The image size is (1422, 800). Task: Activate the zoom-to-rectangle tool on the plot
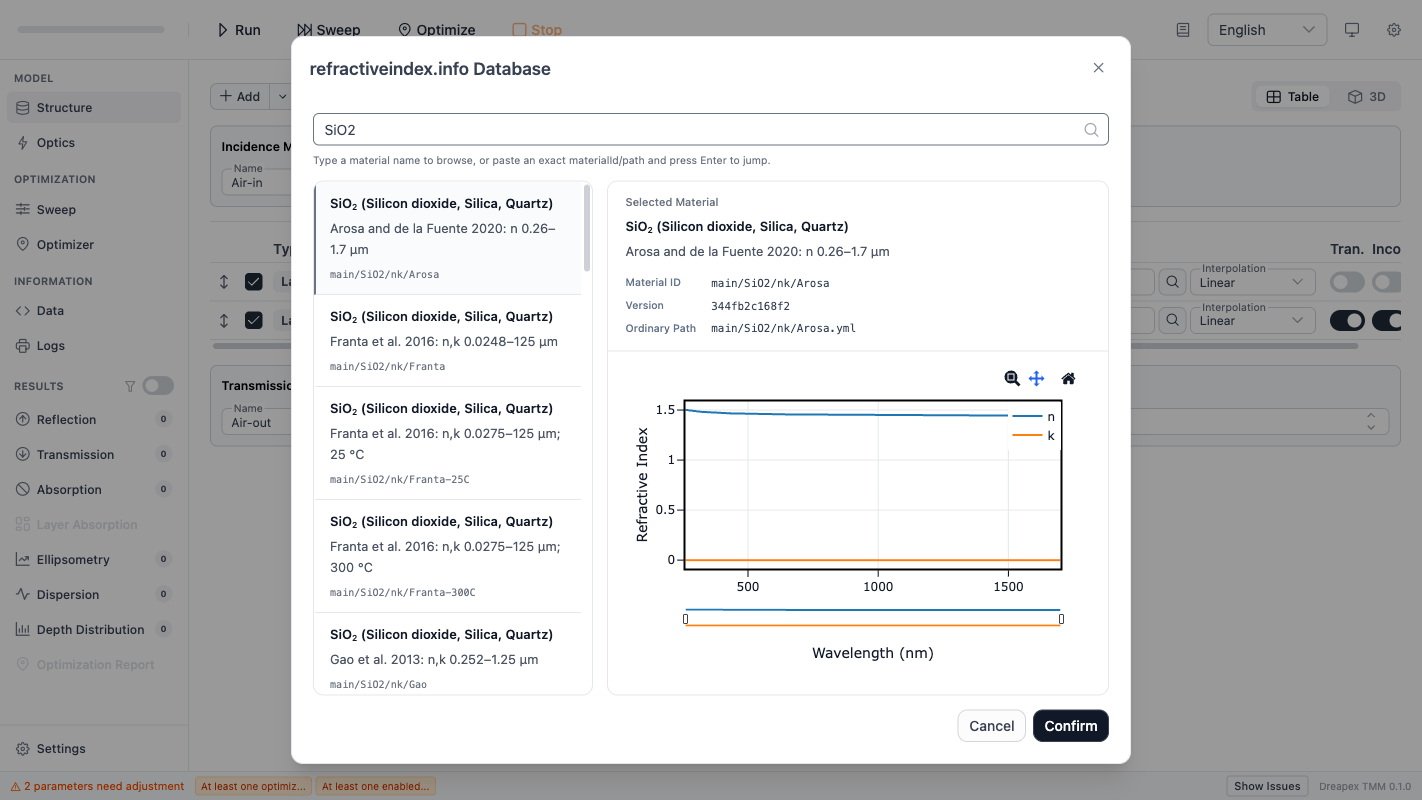tap(1011, 378)
